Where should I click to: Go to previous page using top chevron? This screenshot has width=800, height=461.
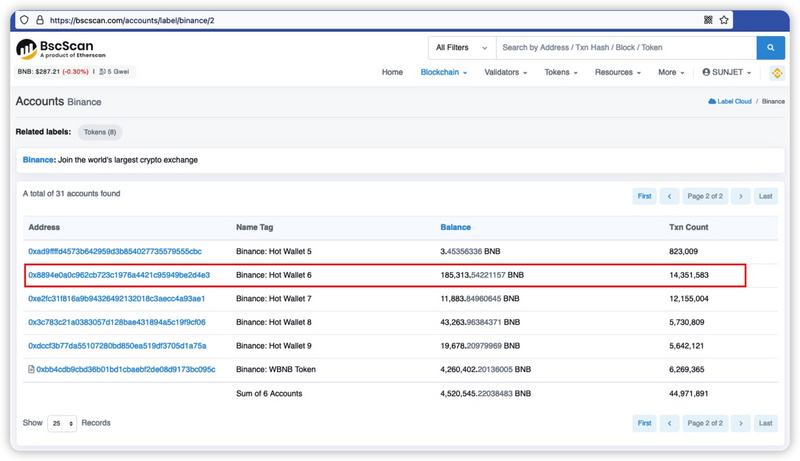click(669, 196)
